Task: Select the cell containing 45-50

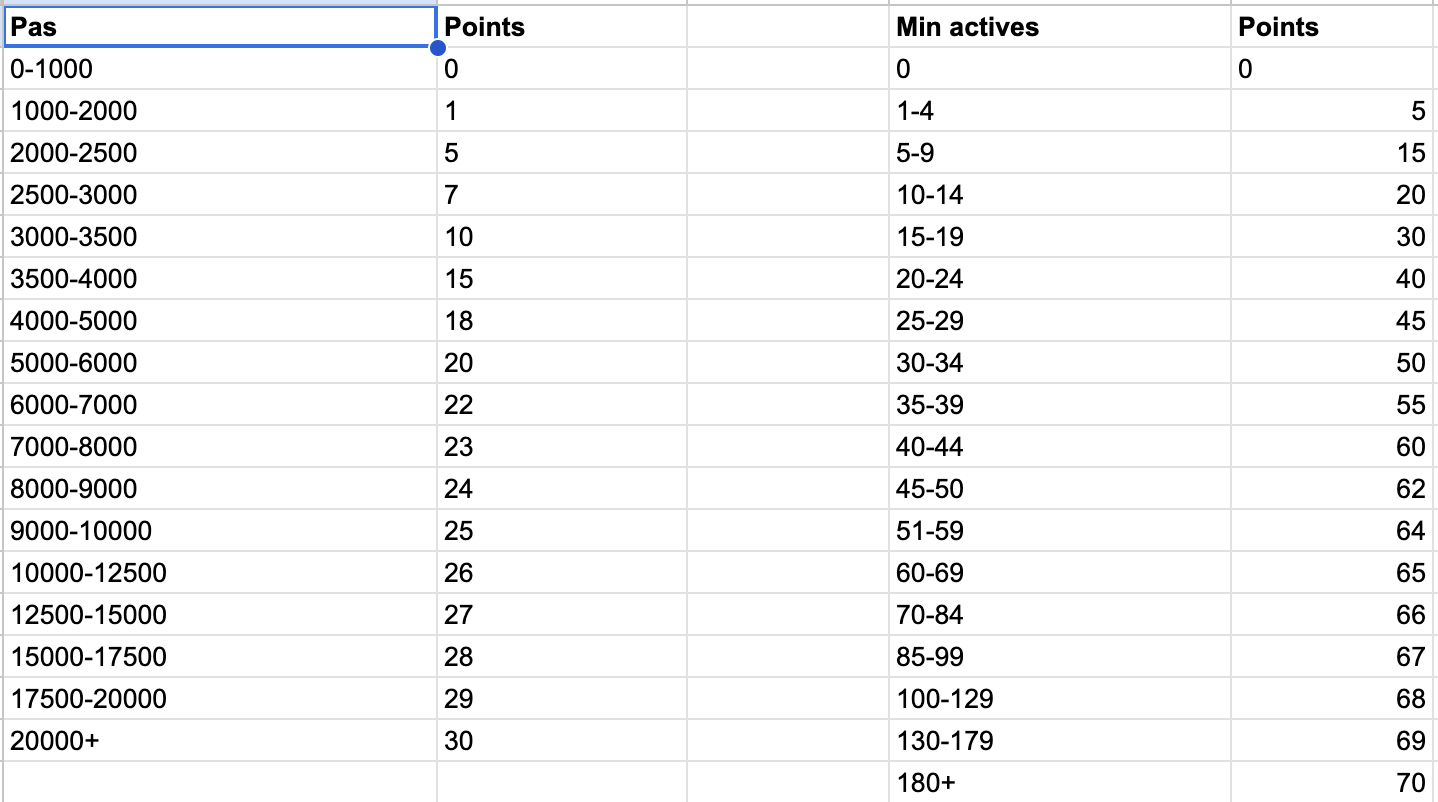Action: coord(1059,489)
